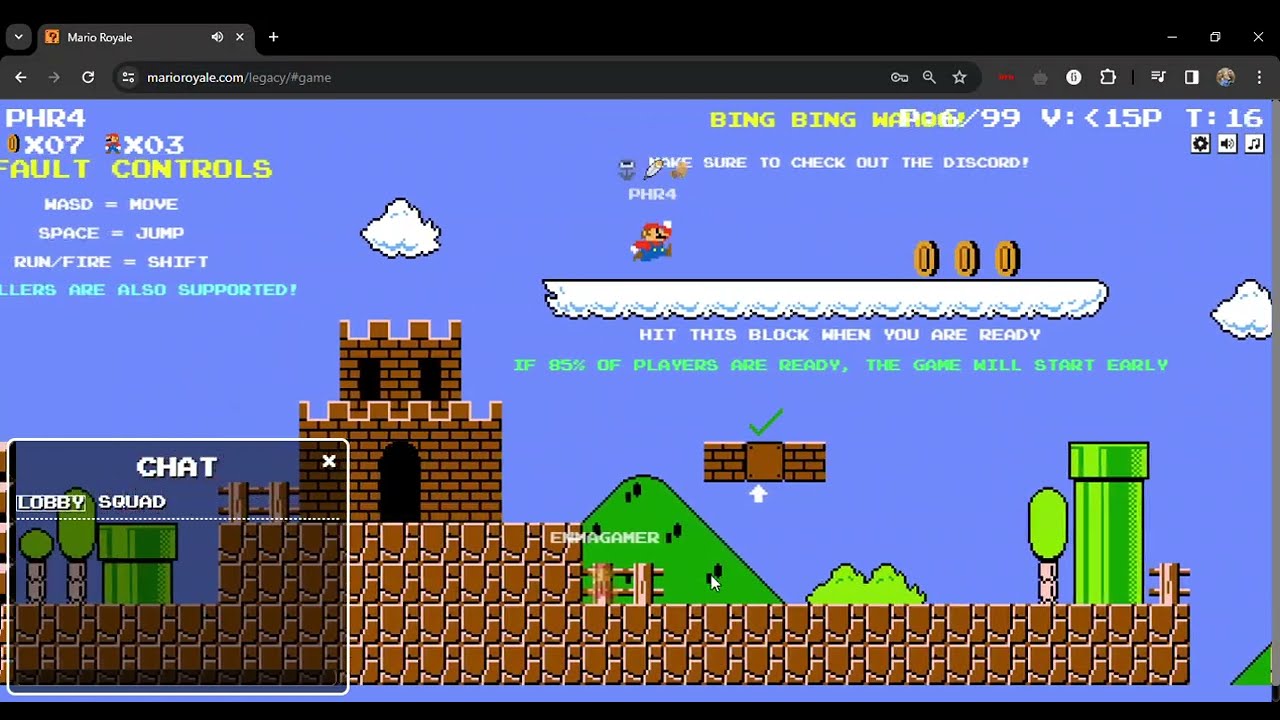
Task: Open the media controls playlist icon
Action: pos(1158,77)
